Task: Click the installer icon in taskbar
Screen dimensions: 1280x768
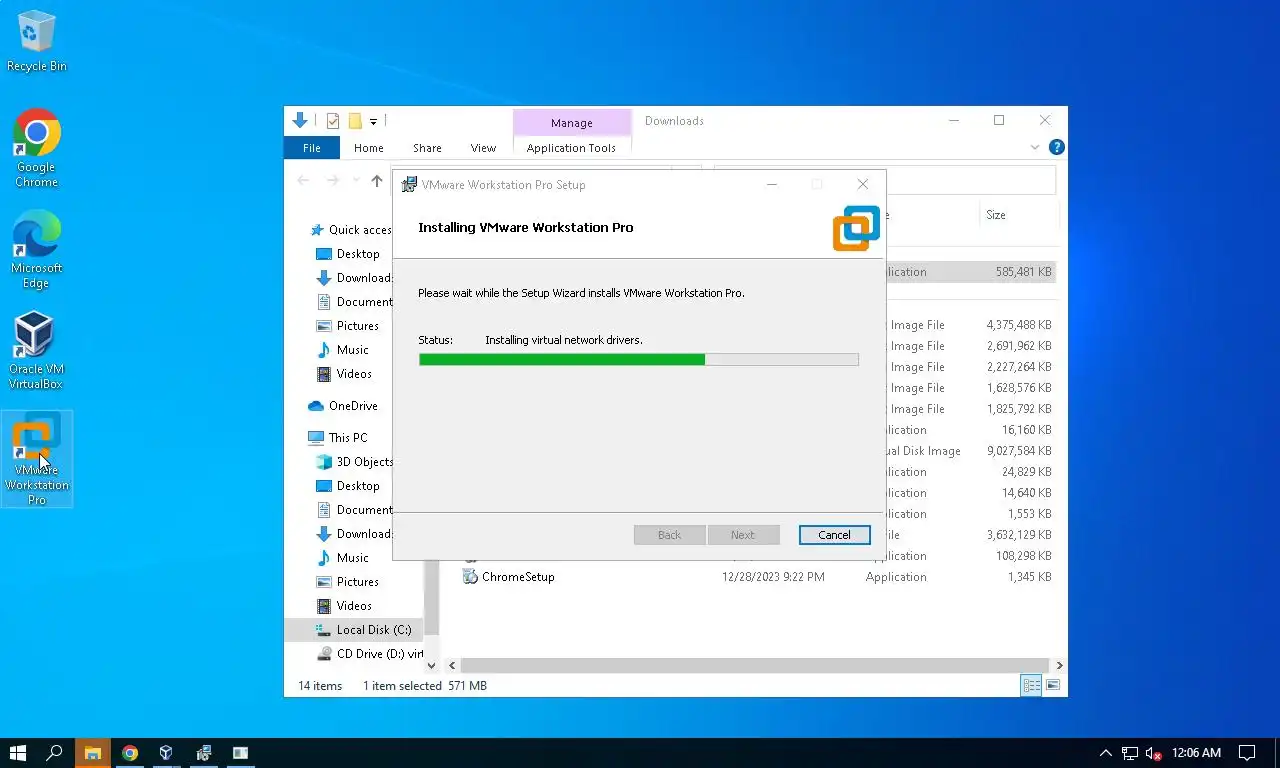Action: [x=203, y=753]
